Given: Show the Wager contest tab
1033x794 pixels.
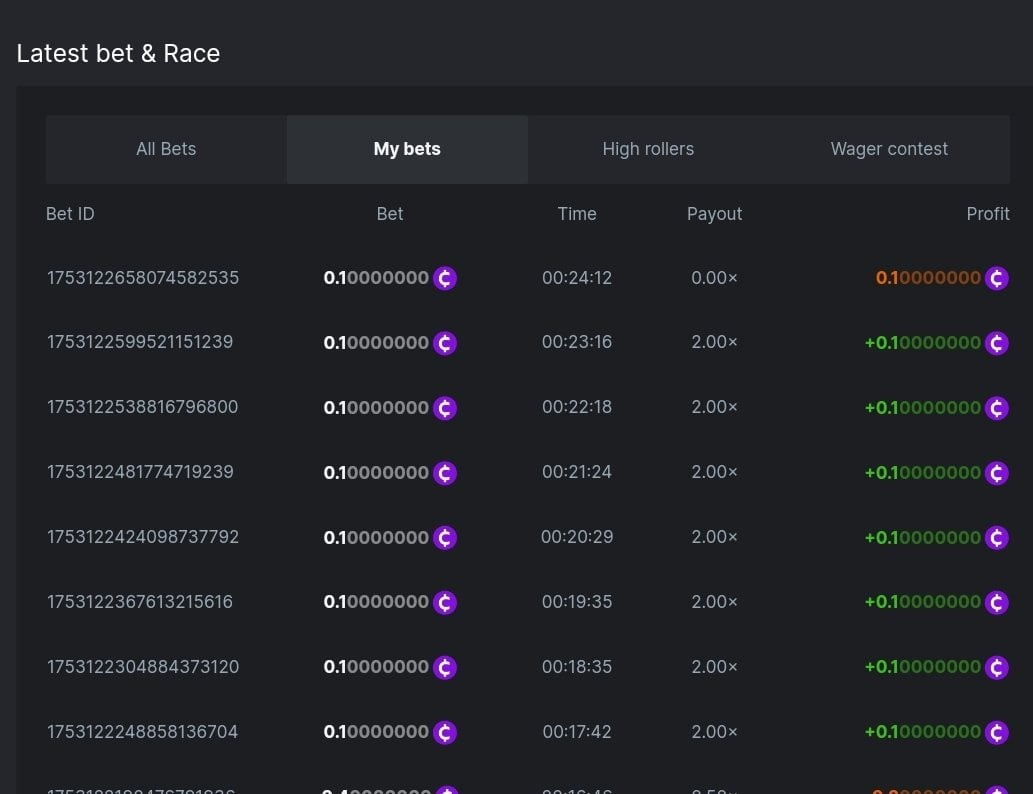Looking at the screenshot, I should point(889,149).
